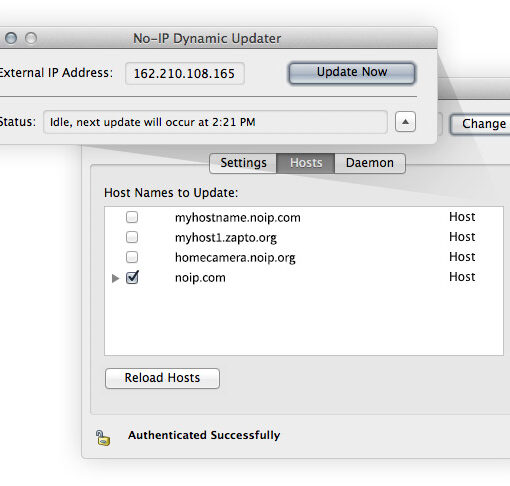The height and width of the screenshot is (486, 510).
Task: Collapse details with the up-triangle button
Action: (405, 122)
